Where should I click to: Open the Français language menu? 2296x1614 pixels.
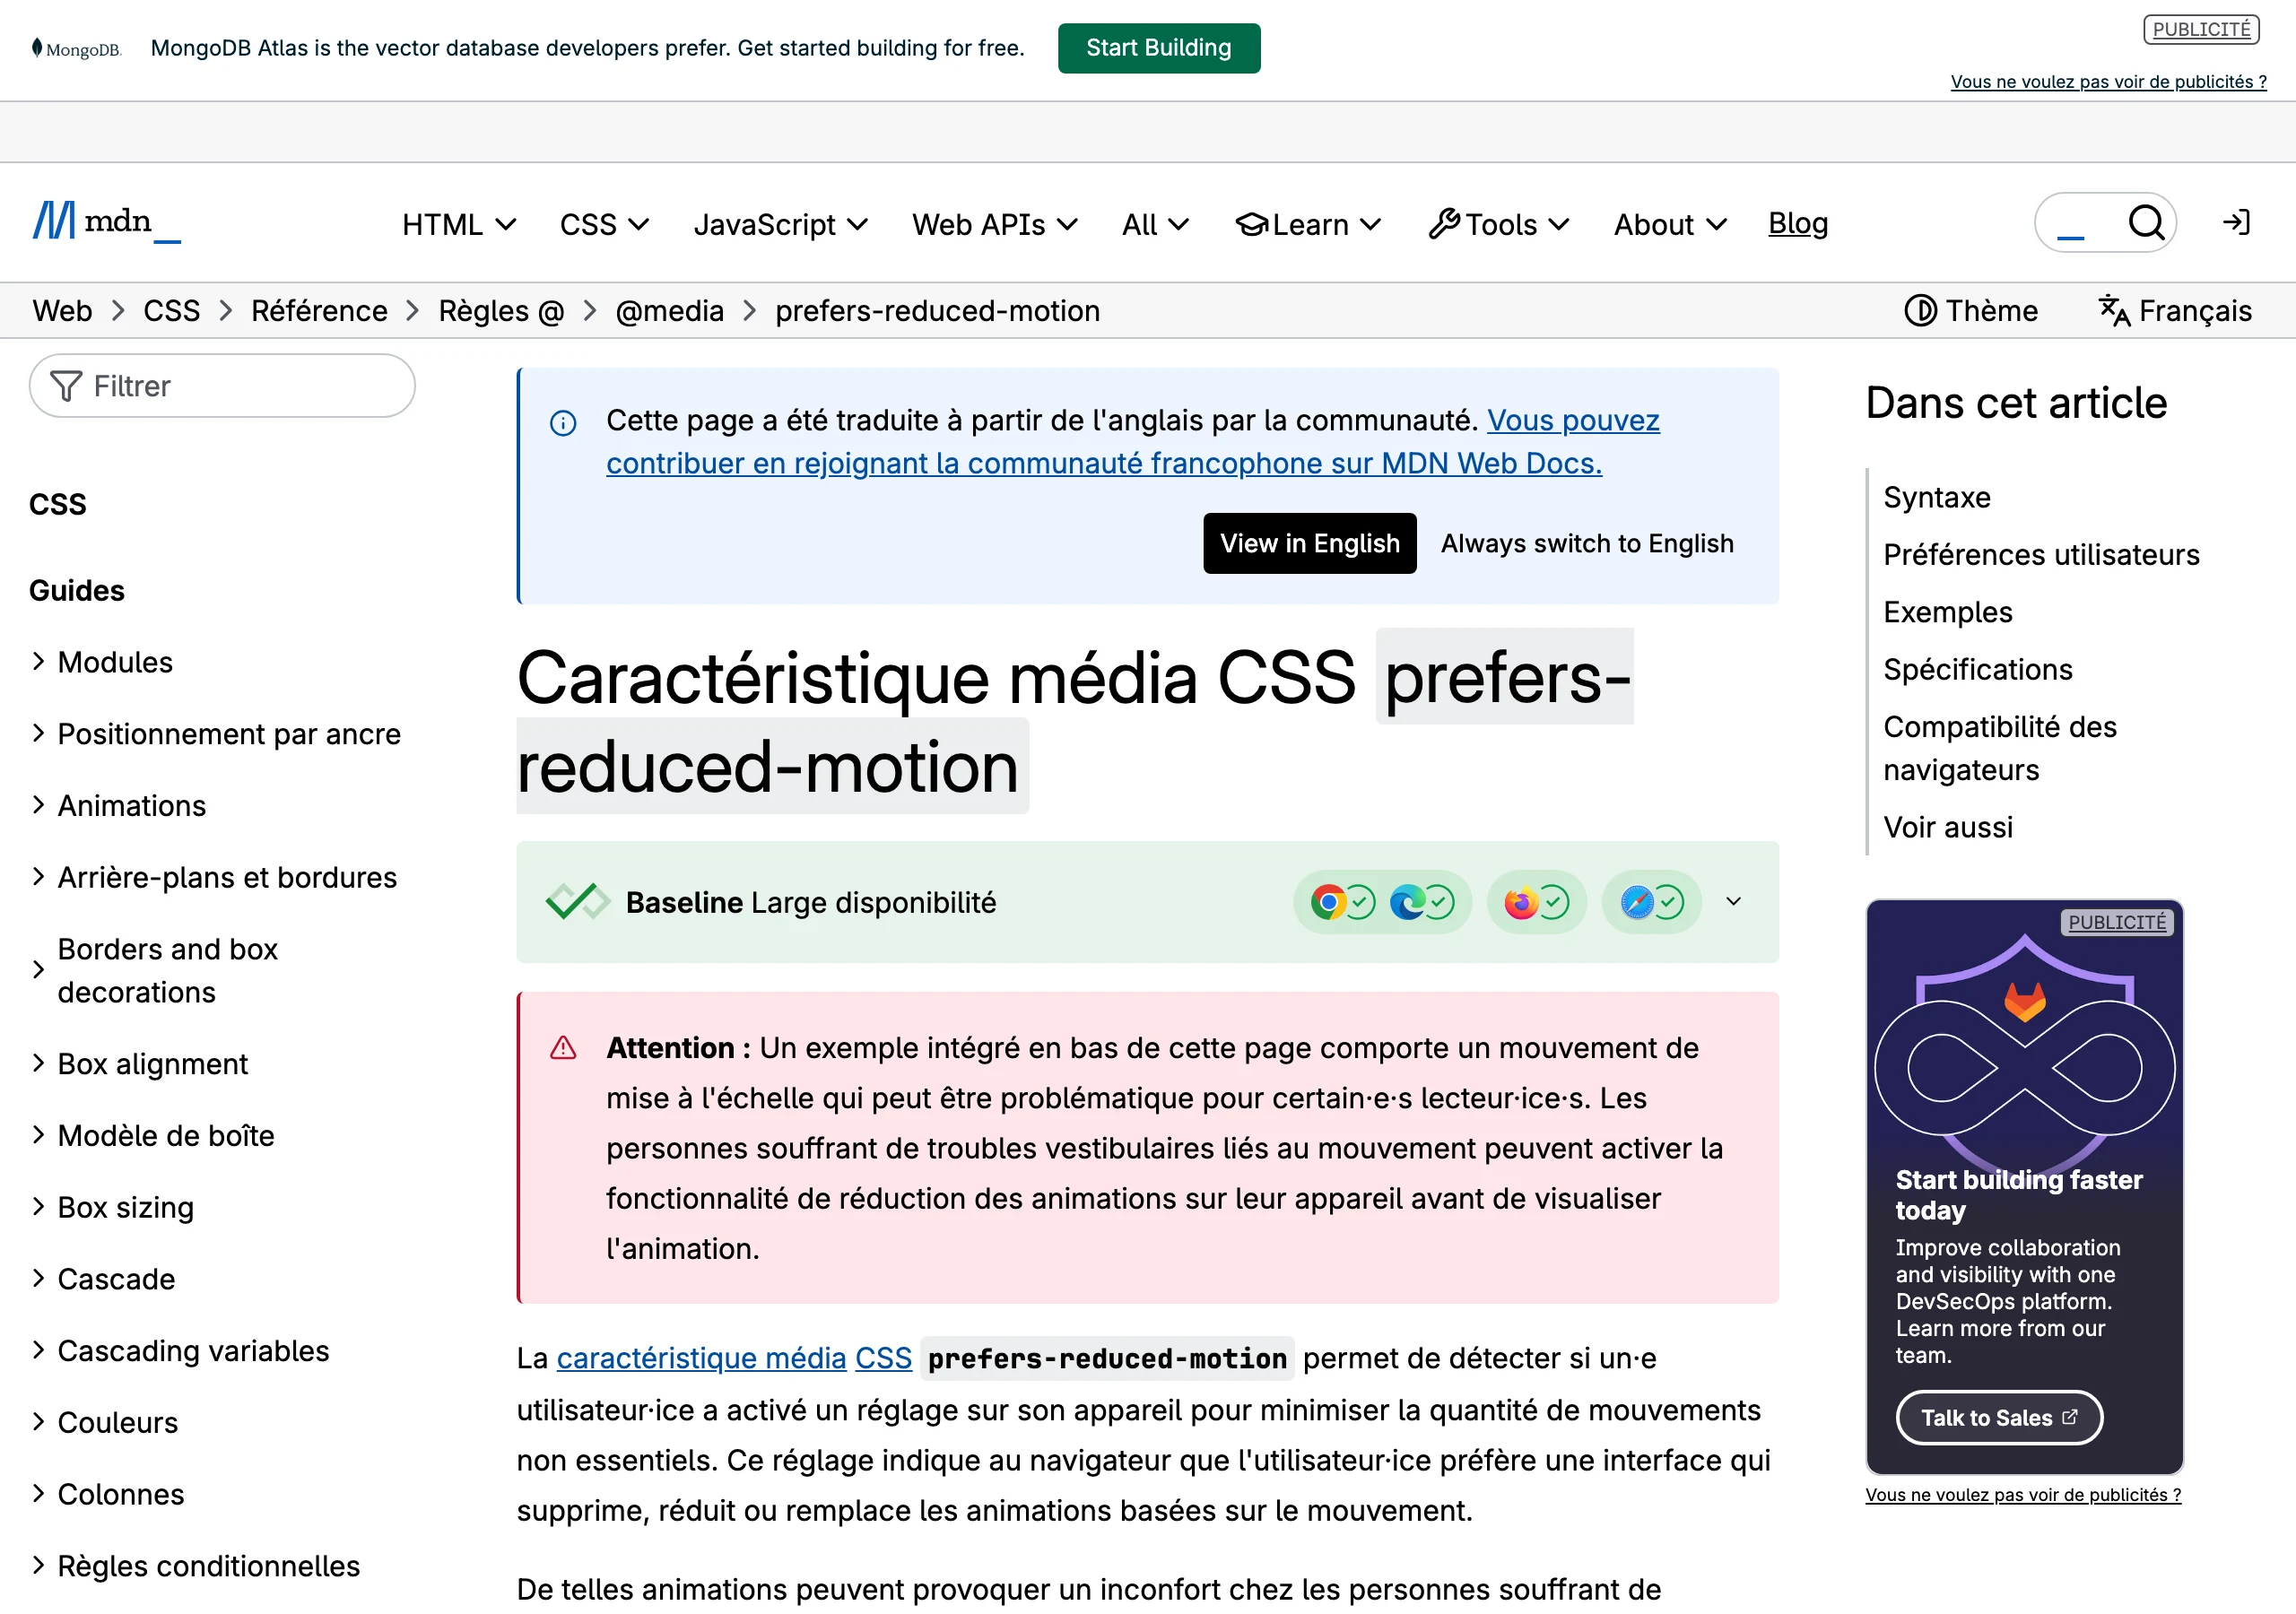coord(2175,311)
